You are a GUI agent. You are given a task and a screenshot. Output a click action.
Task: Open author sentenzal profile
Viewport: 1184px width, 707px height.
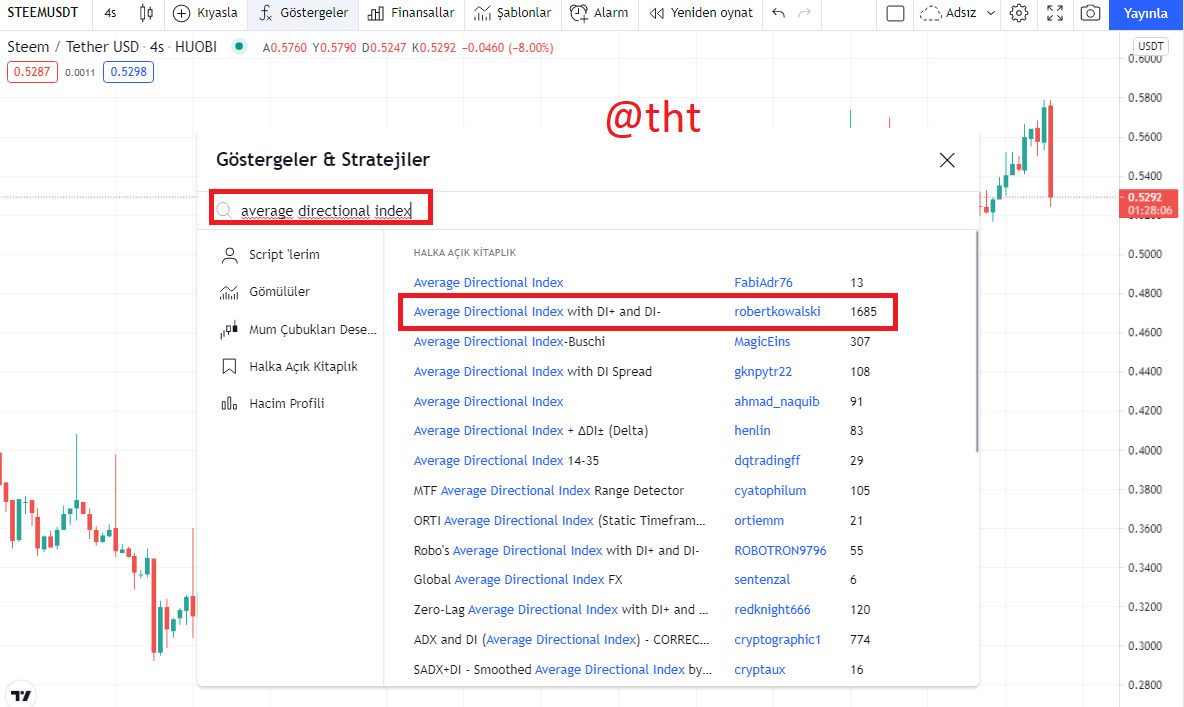point(762,580)
